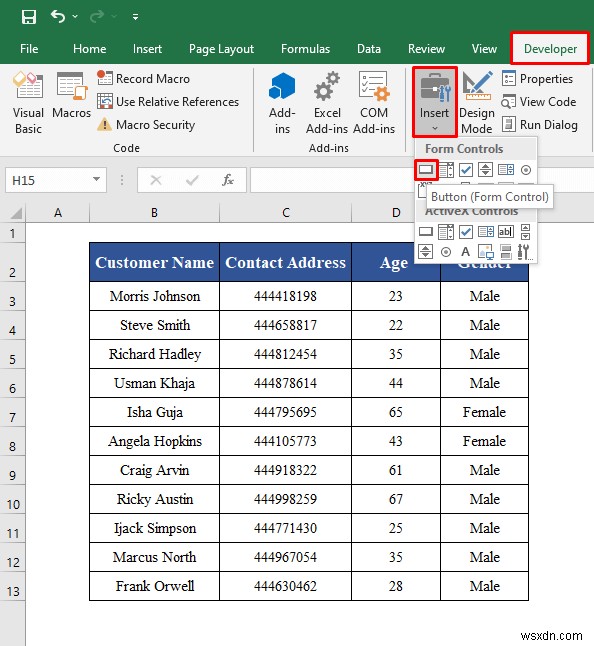Viewport: 594px width, 646px height.
Task: Open the Macros list icon
Action: [72, 86]
